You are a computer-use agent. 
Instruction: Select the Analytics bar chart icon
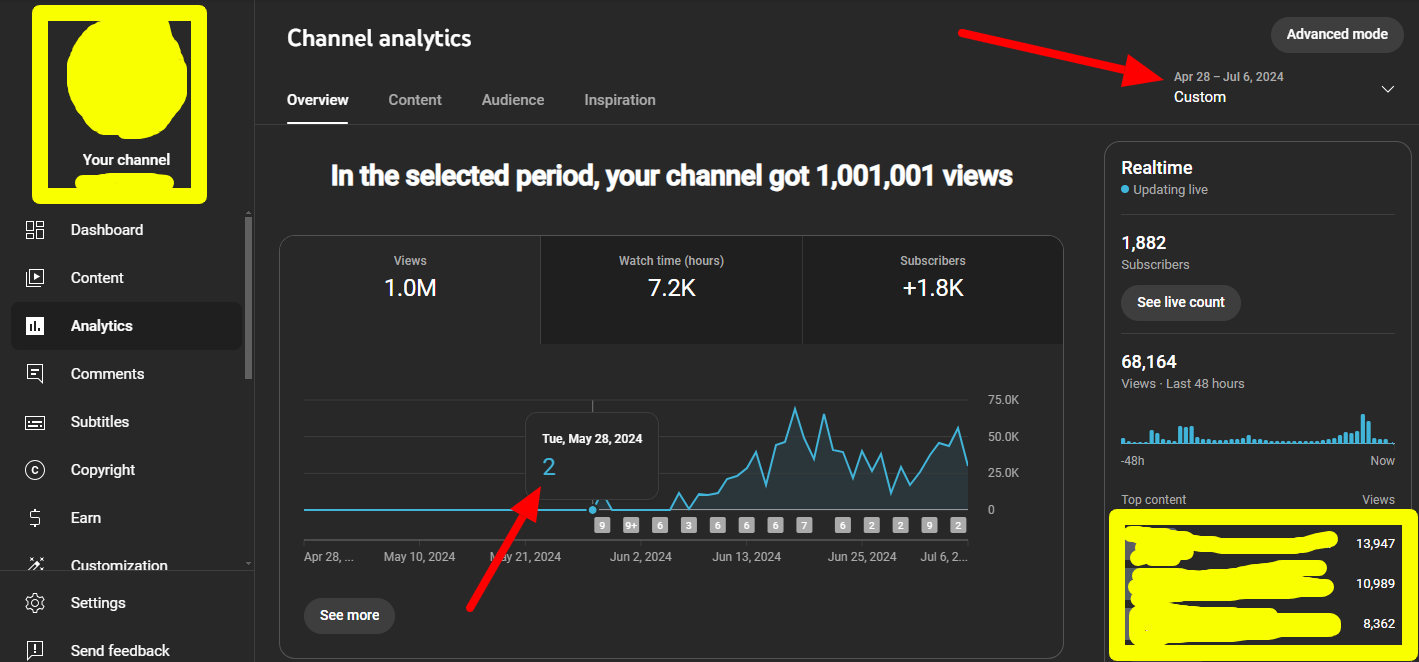coord(35,326)
